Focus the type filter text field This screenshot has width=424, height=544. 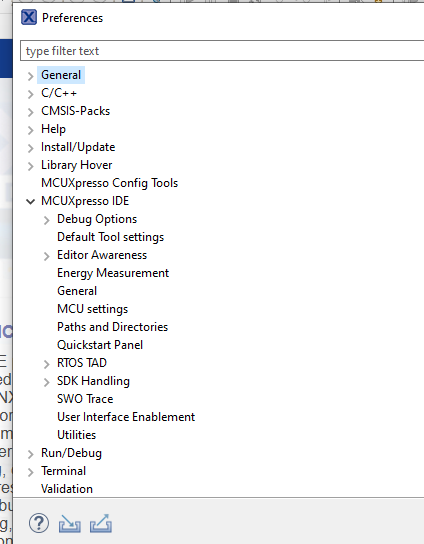[222, 51]
